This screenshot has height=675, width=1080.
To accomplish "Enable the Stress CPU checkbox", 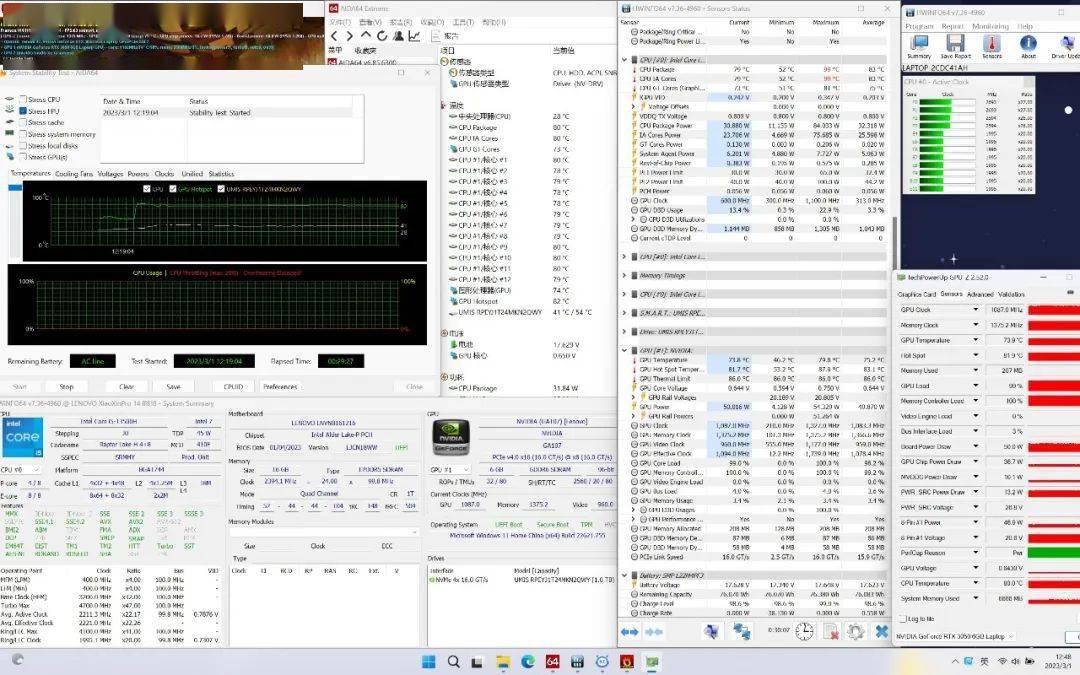I will (23, 99).
